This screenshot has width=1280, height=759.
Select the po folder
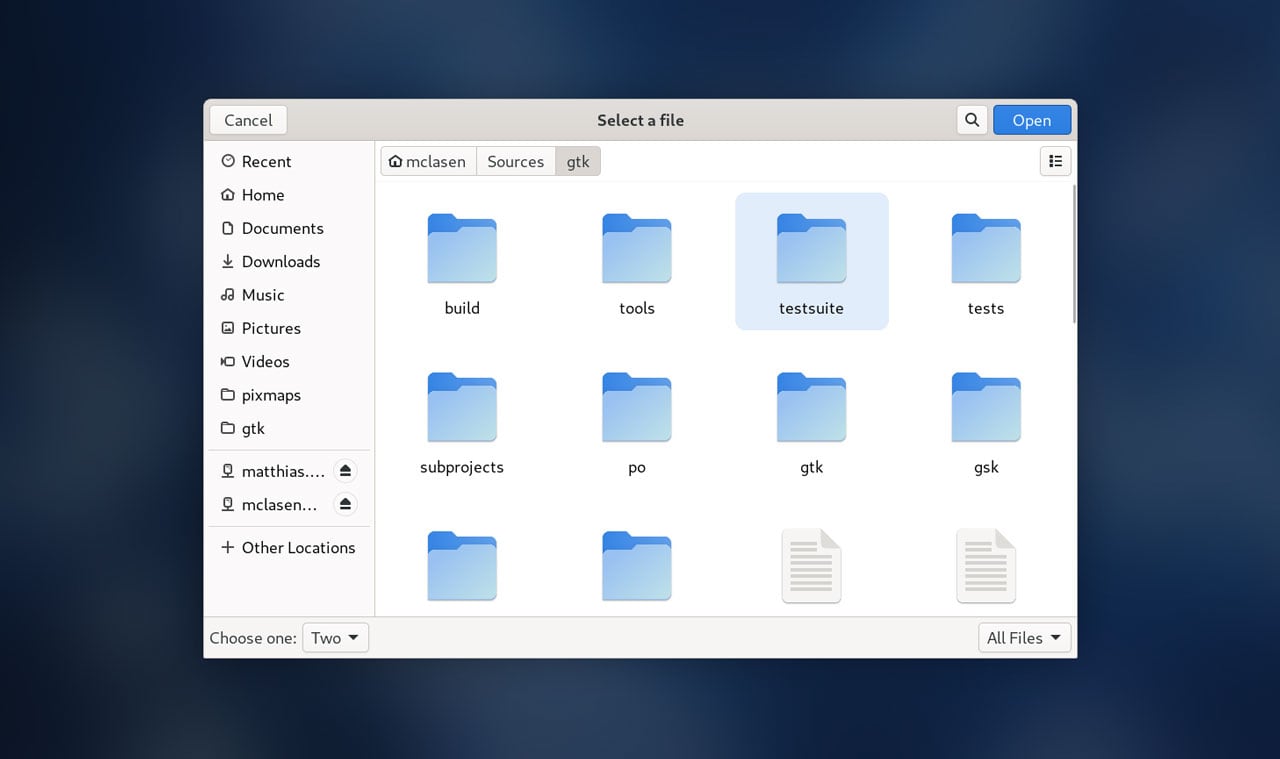637,421
